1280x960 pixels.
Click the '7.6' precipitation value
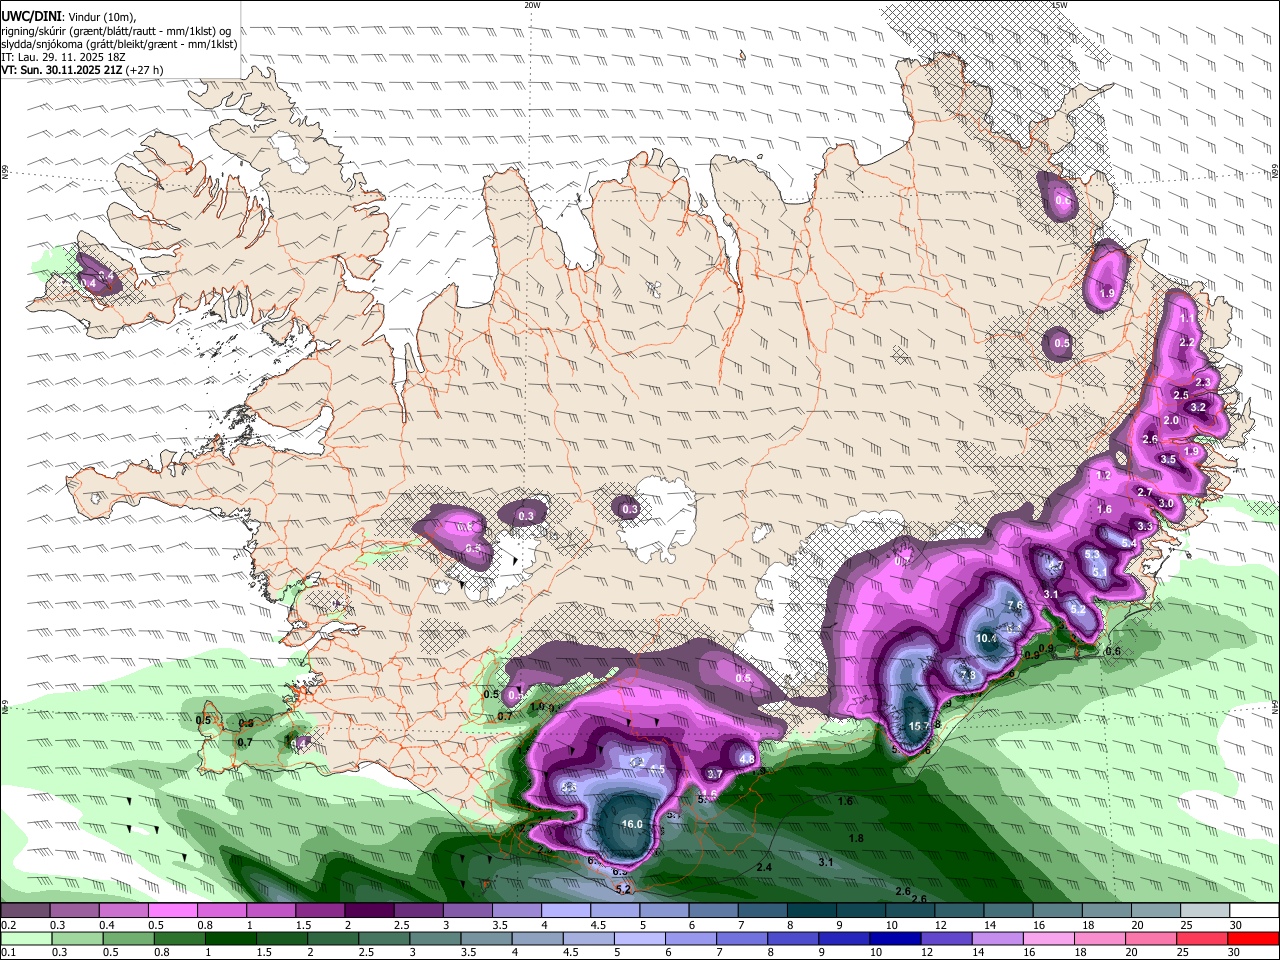(1015, 606)
